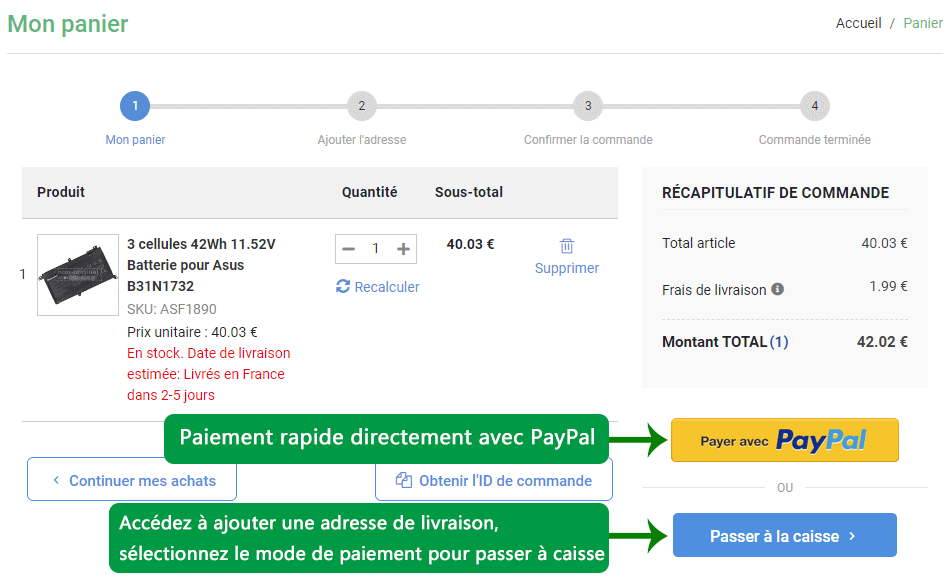Click Continuer mes achats button

(x=131, y=479)
